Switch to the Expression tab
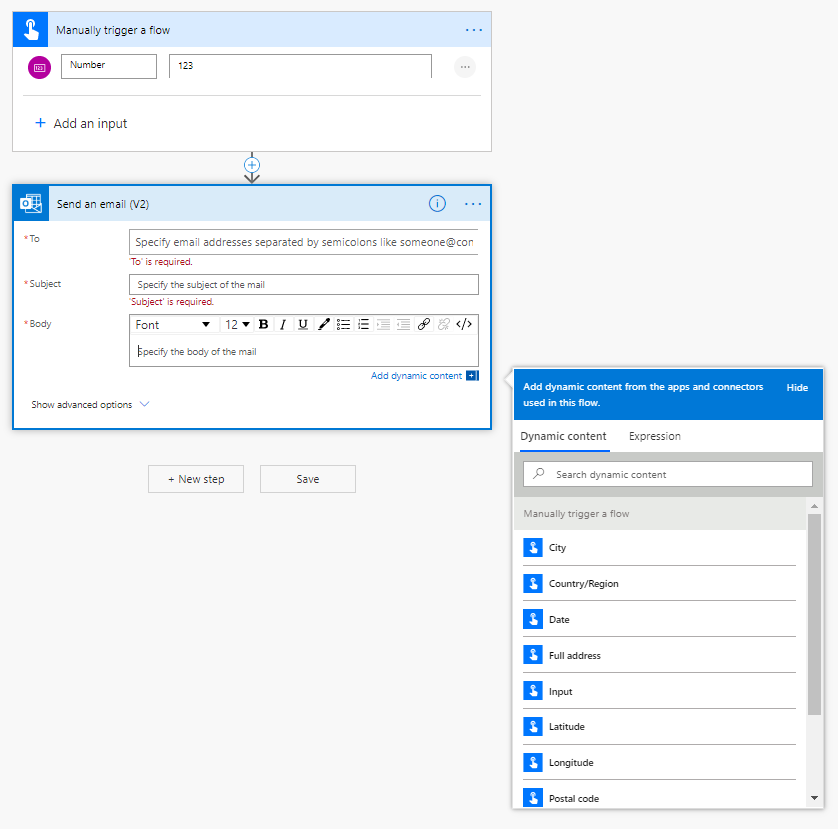The image size is (838, 829). (x=654, y=436)
